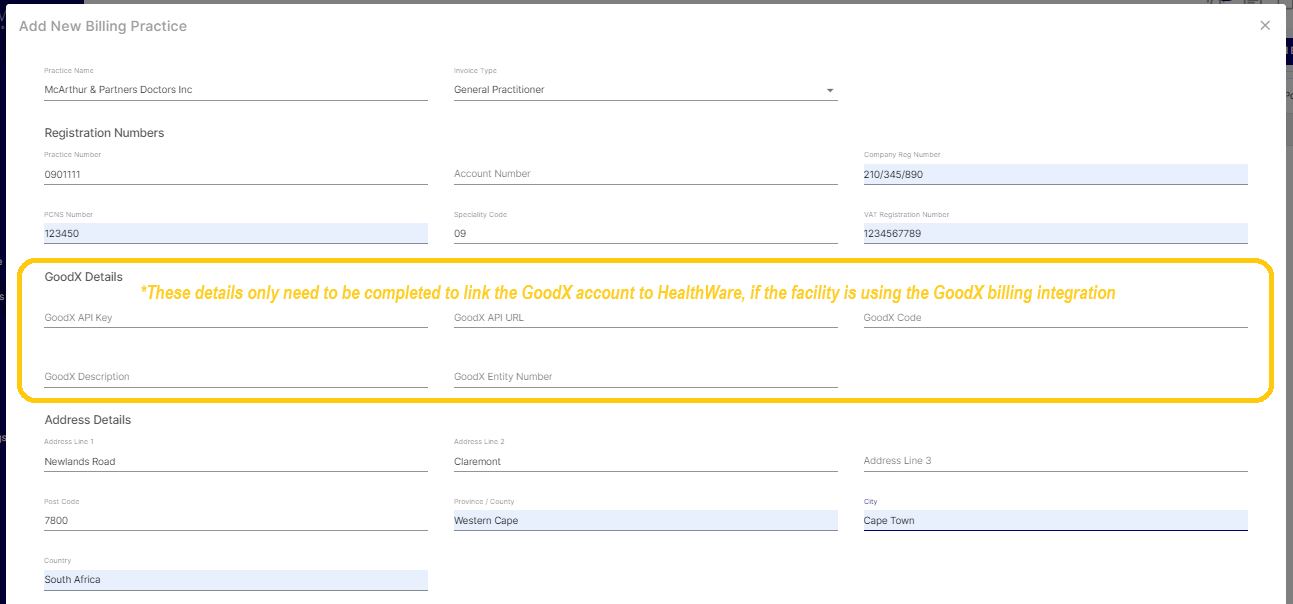This screenshot has height=604, width=1293.
Task: Edit Address Line 1 with Newlands Road
Action: click(235, 462)
